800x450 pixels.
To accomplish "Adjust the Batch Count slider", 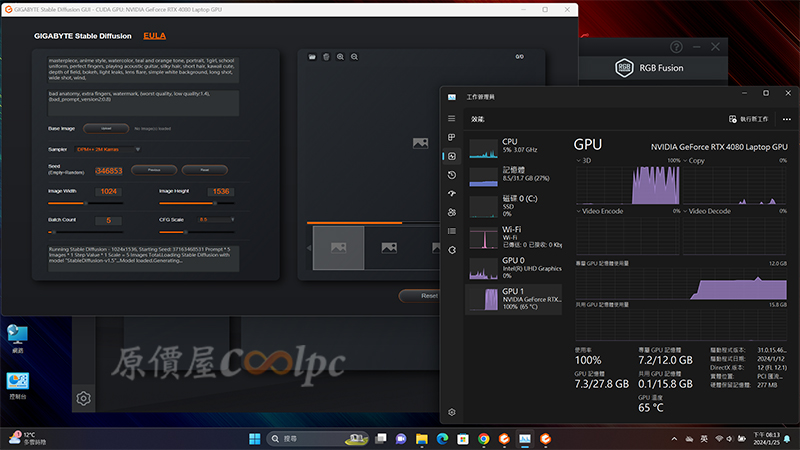I will (x=86, y=232).
